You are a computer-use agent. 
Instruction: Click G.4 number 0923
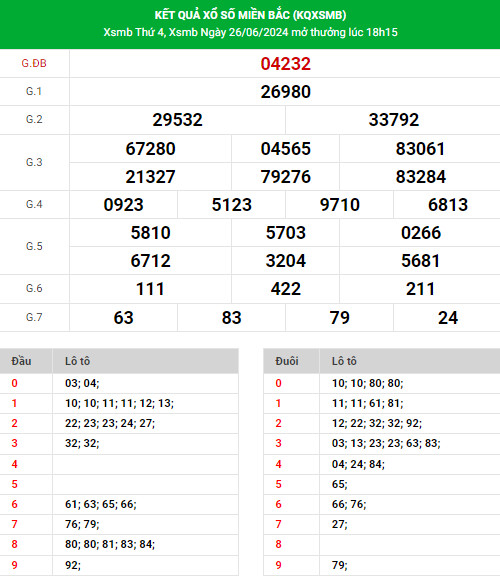tap(123, 205)
